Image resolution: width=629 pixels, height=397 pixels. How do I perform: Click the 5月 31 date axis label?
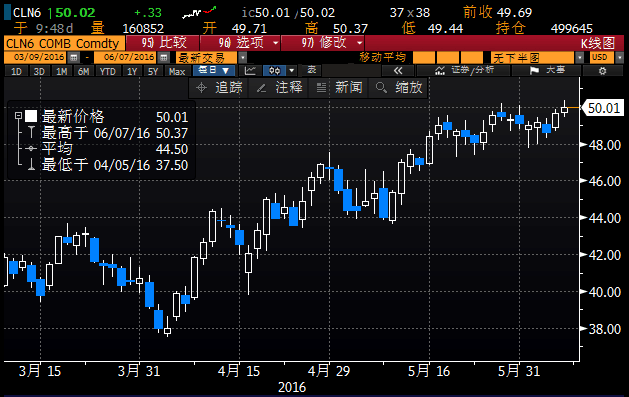click(x=519, y=371)
